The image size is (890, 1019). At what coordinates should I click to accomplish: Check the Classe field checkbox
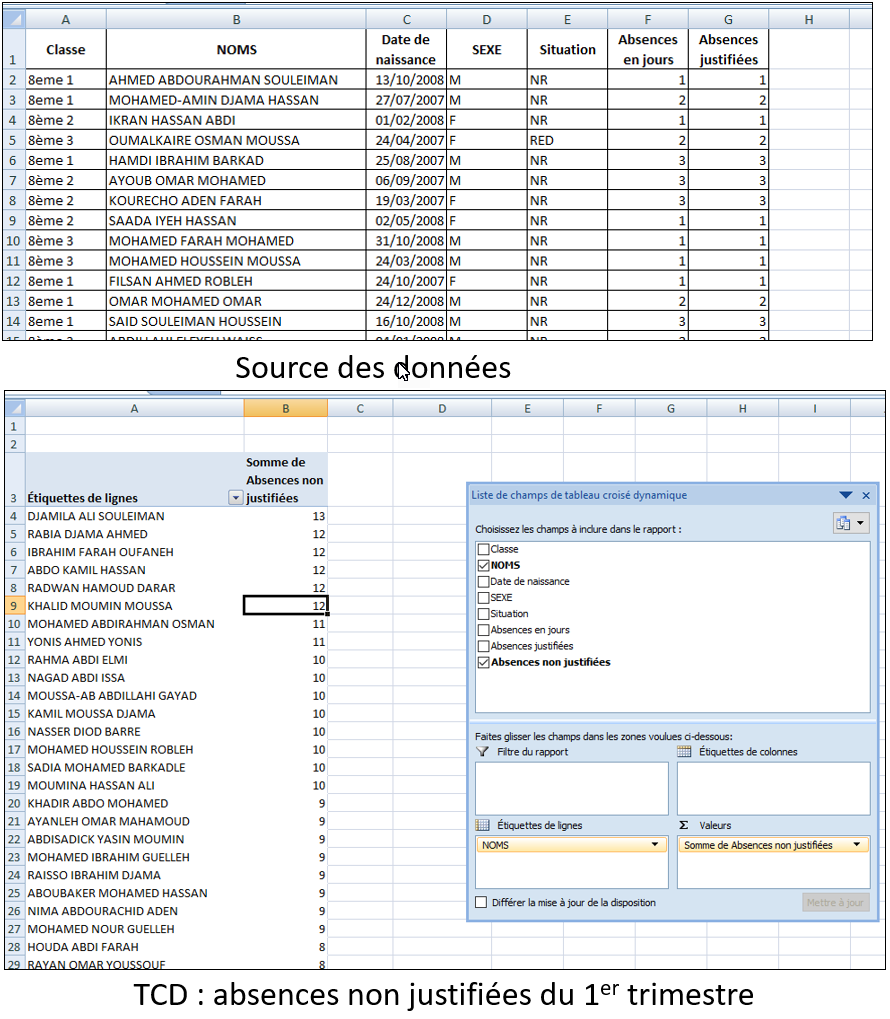tap(483, 549)
